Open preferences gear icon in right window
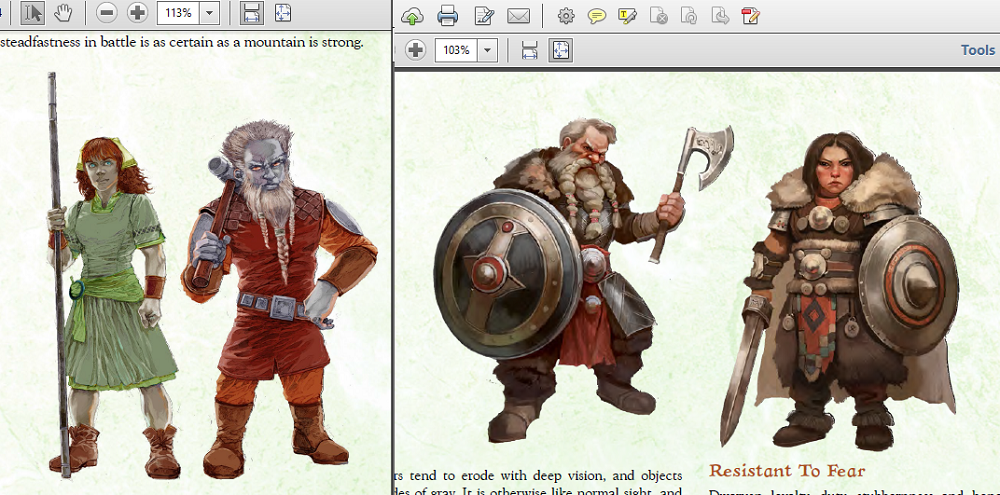Viewport: 1000px width, 495px height. (566, 16)
